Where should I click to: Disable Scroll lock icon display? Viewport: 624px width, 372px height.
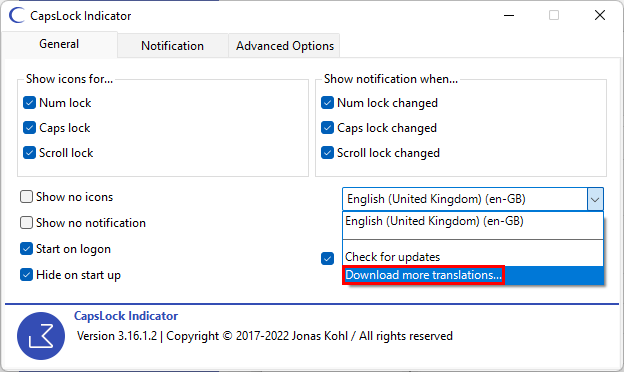tap(29, 152)
